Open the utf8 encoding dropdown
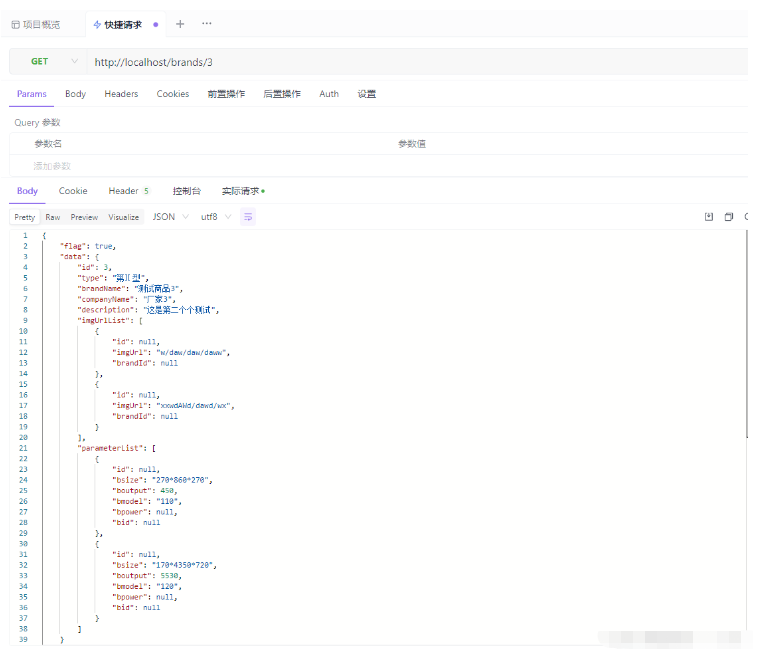This screenshot has height=649, width=758. pyautogui.click(x=216, y=217)
